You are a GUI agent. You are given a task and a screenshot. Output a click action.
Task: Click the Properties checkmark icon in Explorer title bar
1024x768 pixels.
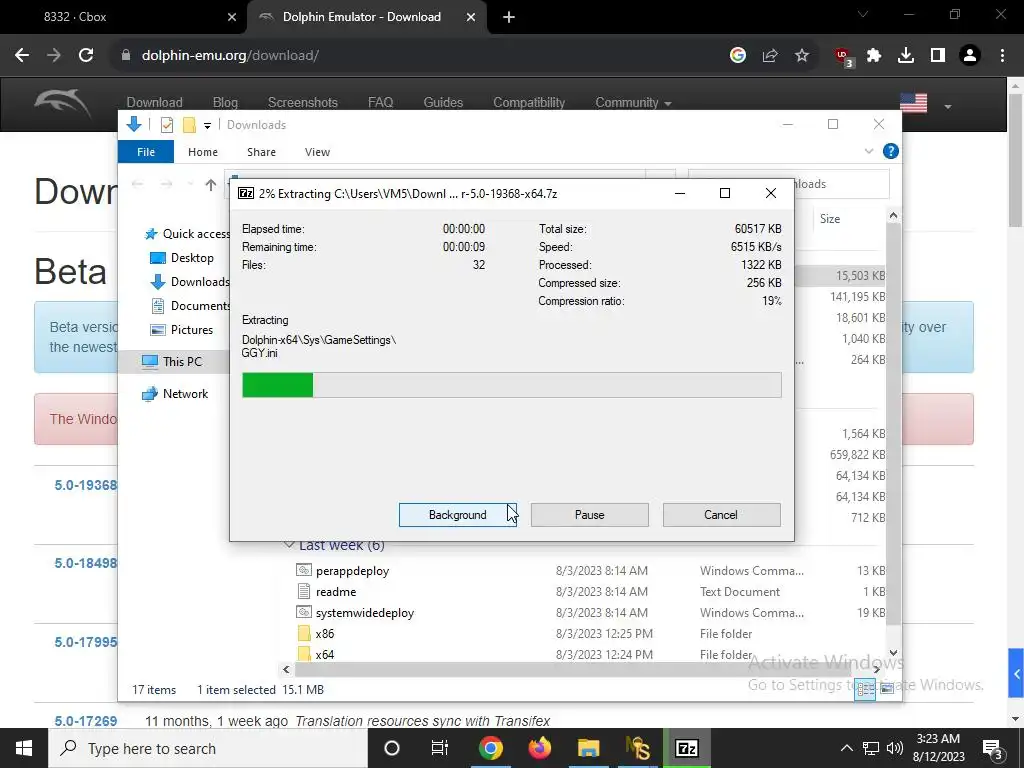tap(167, 125)
